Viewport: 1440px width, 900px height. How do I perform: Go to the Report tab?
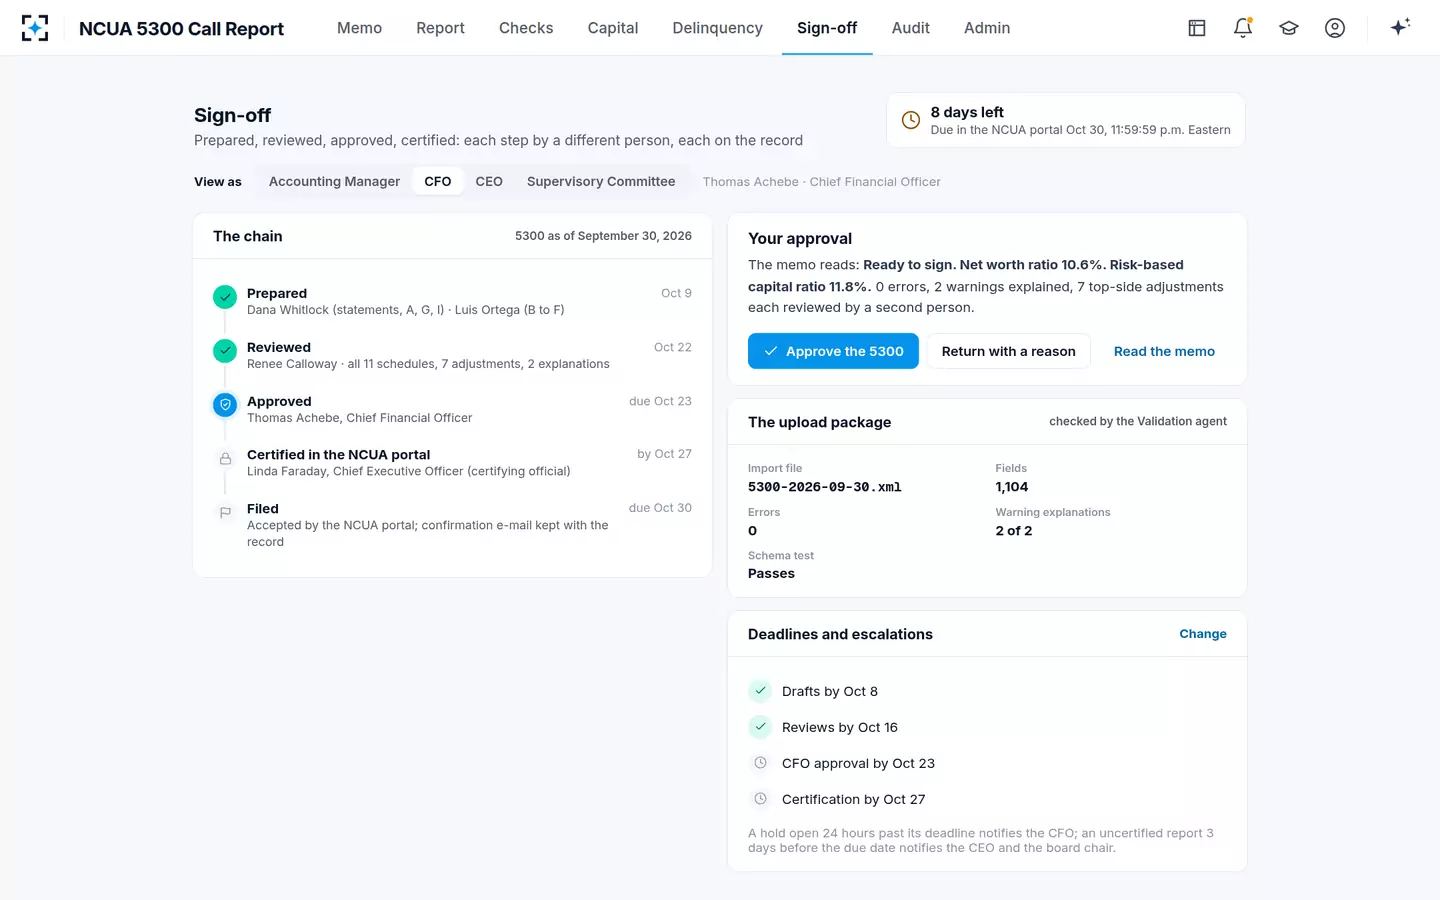[x=440, y=28]
